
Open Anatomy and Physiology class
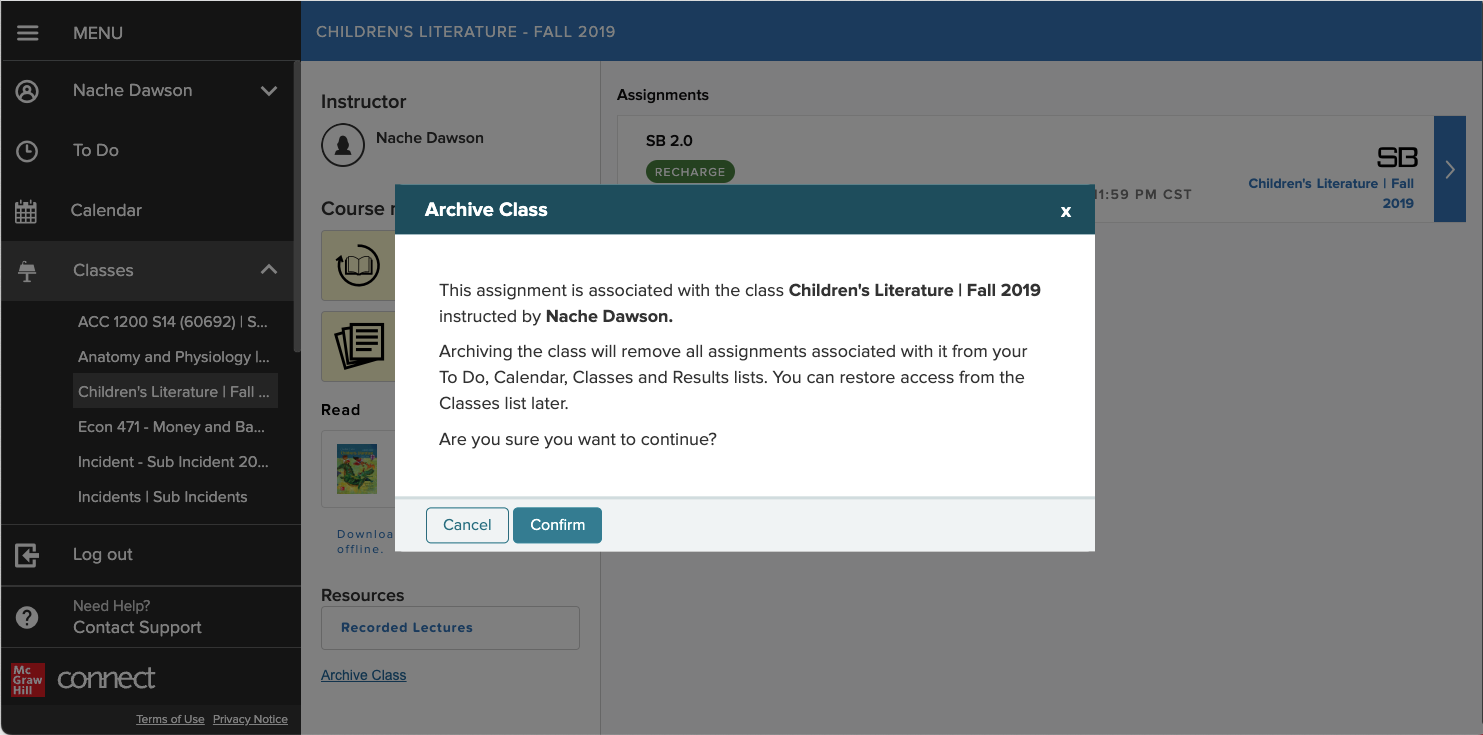pyautogui.click(x=174, y=357)
